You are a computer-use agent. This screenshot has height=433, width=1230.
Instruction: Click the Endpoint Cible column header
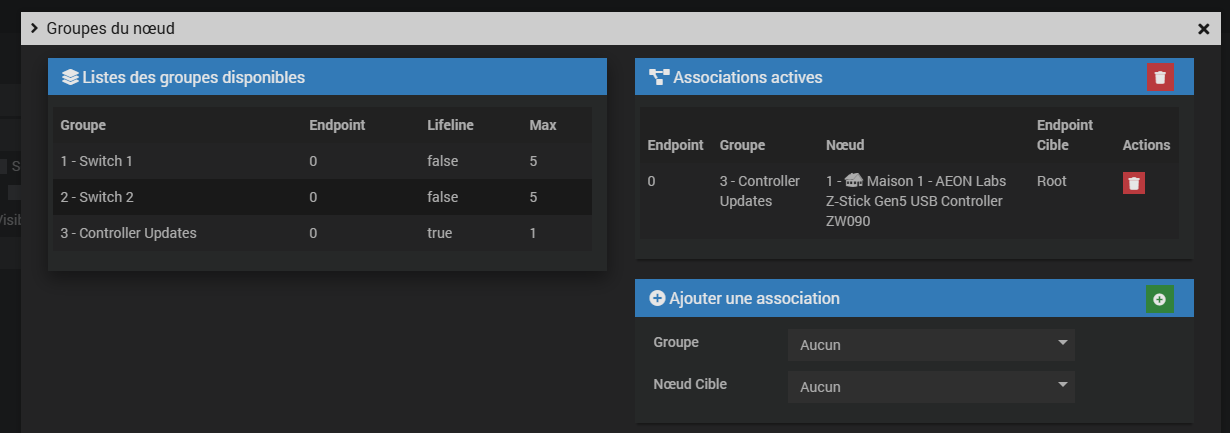click(1065, 135)
